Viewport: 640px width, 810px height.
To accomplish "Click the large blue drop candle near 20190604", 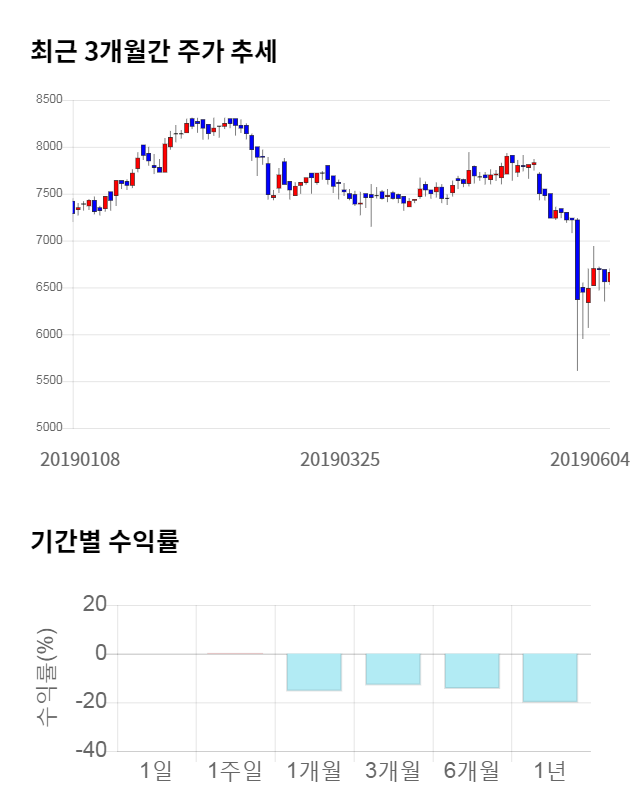I will pyautogui.click(x=577, y=259).
